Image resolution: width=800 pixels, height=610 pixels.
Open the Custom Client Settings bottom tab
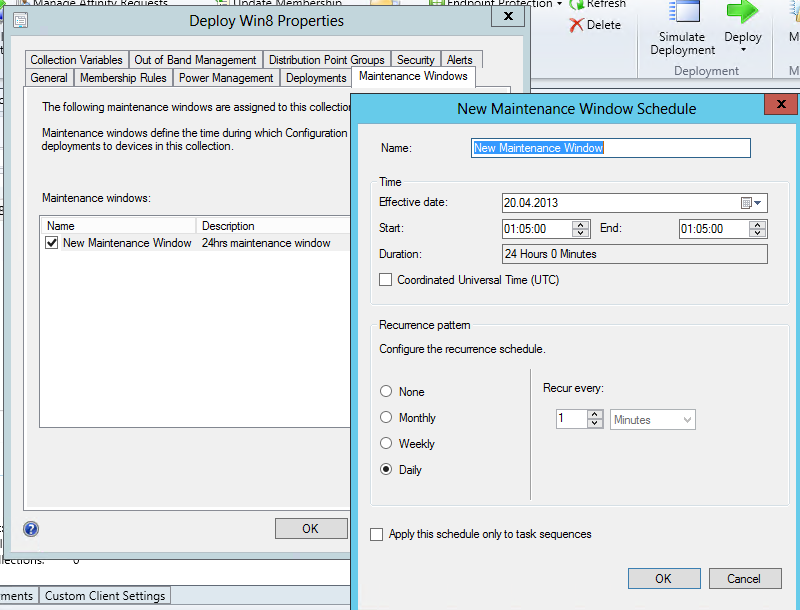pos(105,596)
